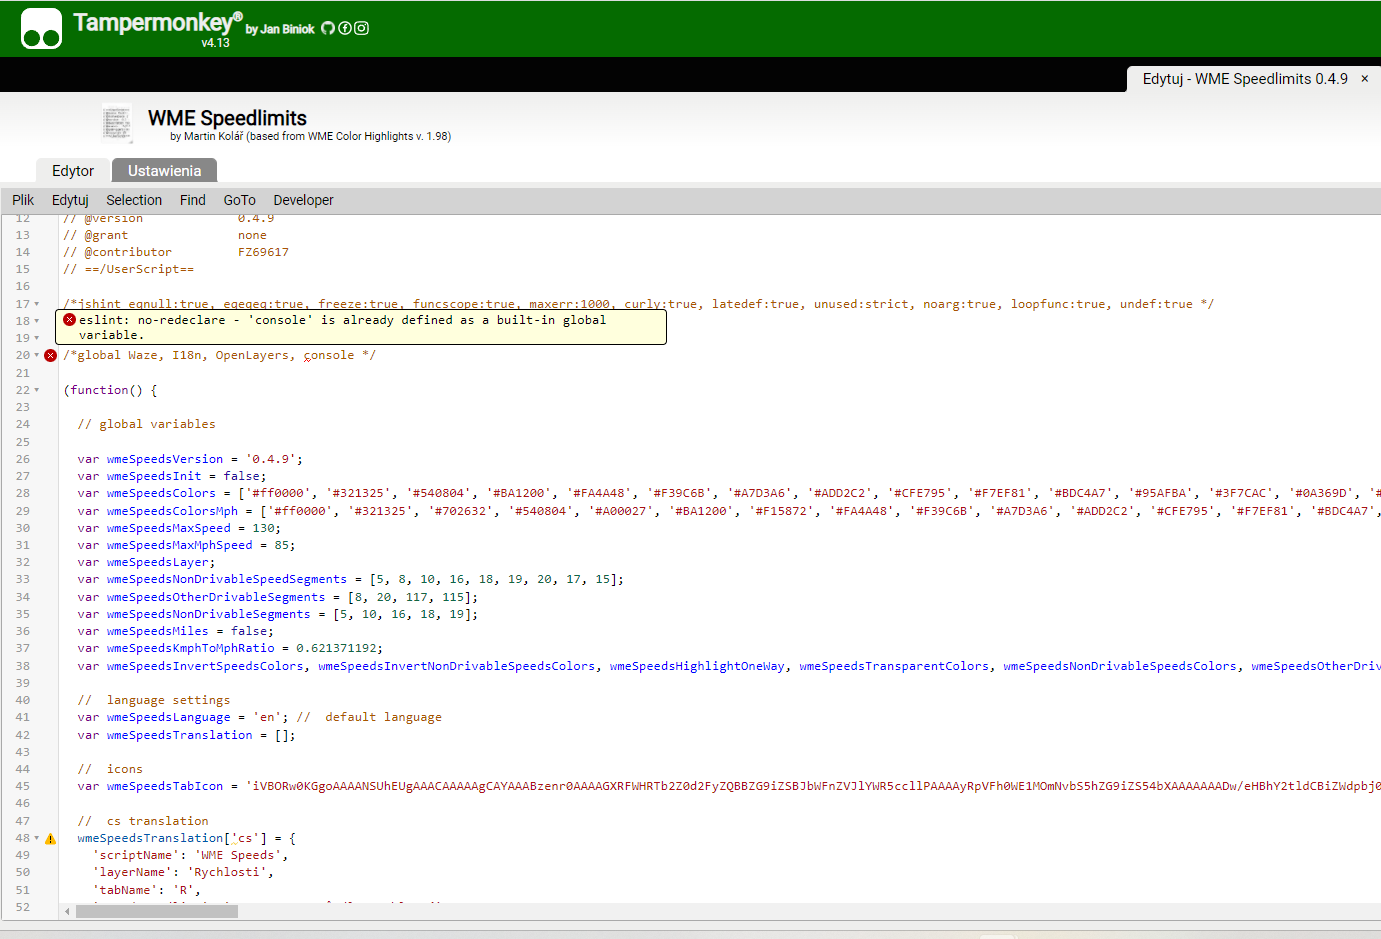This screenshot has width=1381, height=939.
Task: Open the Edytuj menu
Action: (x=70, y=200)
